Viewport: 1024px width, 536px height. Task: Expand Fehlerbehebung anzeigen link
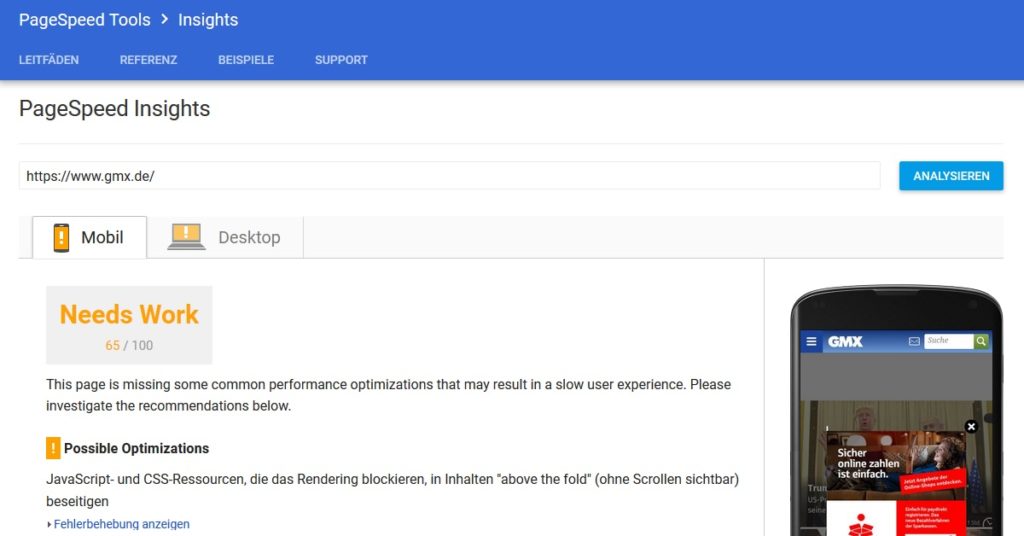(x=121, y=524)
